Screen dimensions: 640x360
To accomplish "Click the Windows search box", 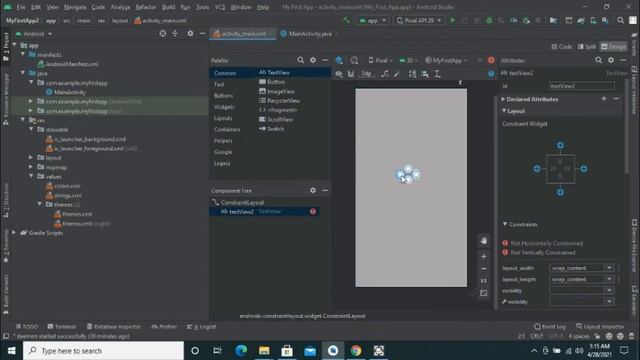I will [104, 351].
